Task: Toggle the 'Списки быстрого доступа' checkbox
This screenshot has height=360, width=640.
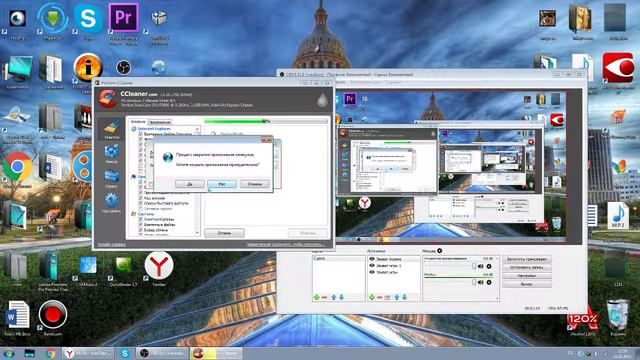Action: [x=140, y=203]
